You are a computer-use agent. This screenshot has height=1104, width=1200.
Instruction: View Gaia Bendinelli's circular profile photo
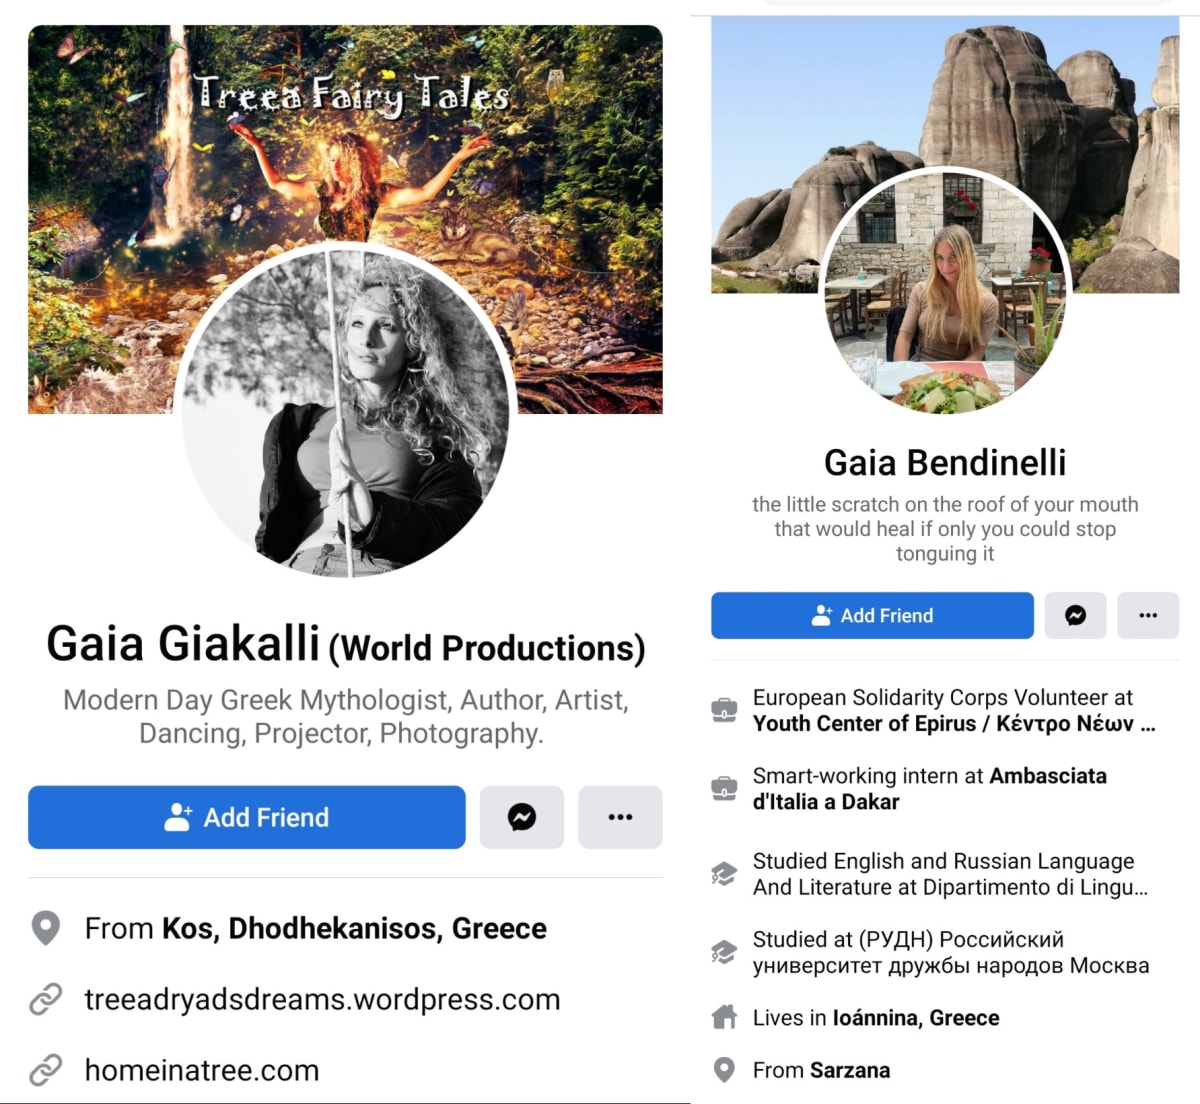pyautogui.click(x=945, y=292)
